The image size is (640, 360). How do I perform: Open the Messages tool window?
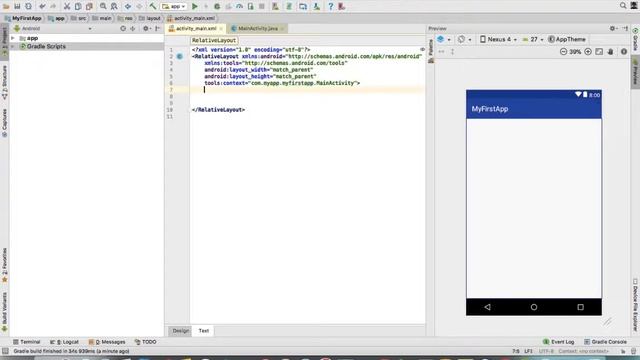[107, 342]
